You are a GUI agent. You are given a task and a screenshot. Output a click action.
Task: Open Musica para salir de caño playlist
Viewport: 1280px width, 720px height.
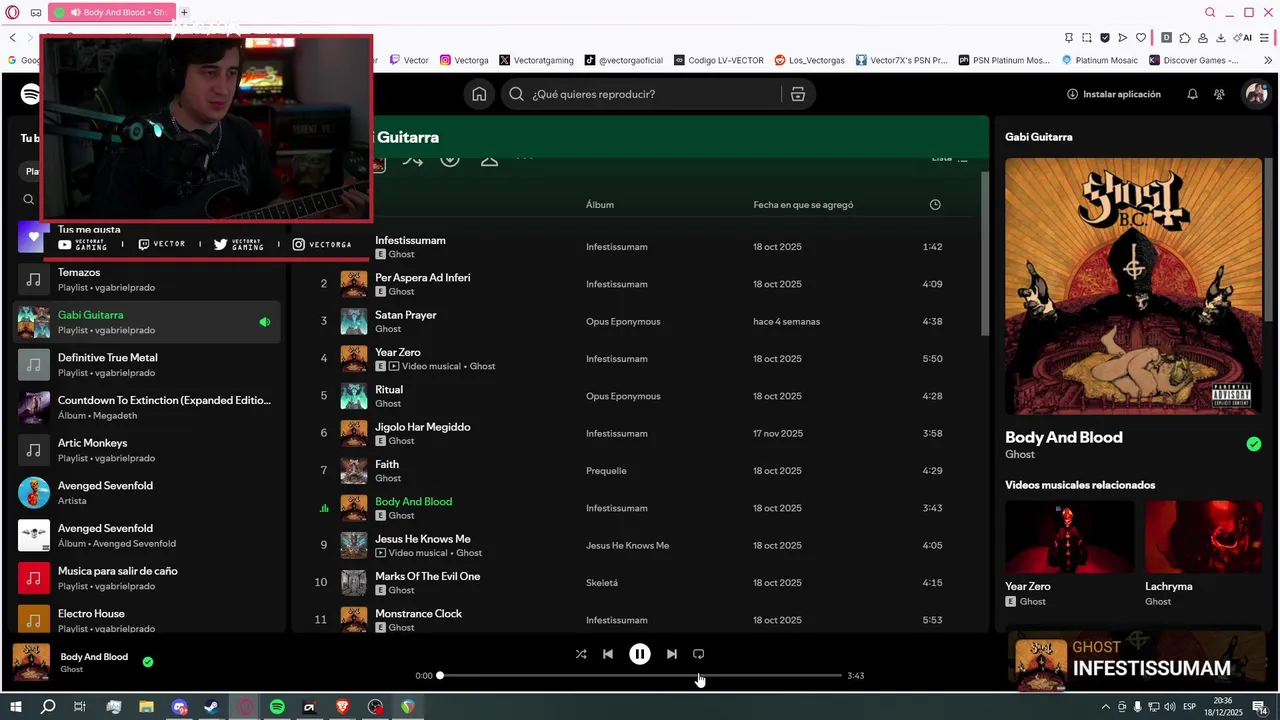pos(147,578)
